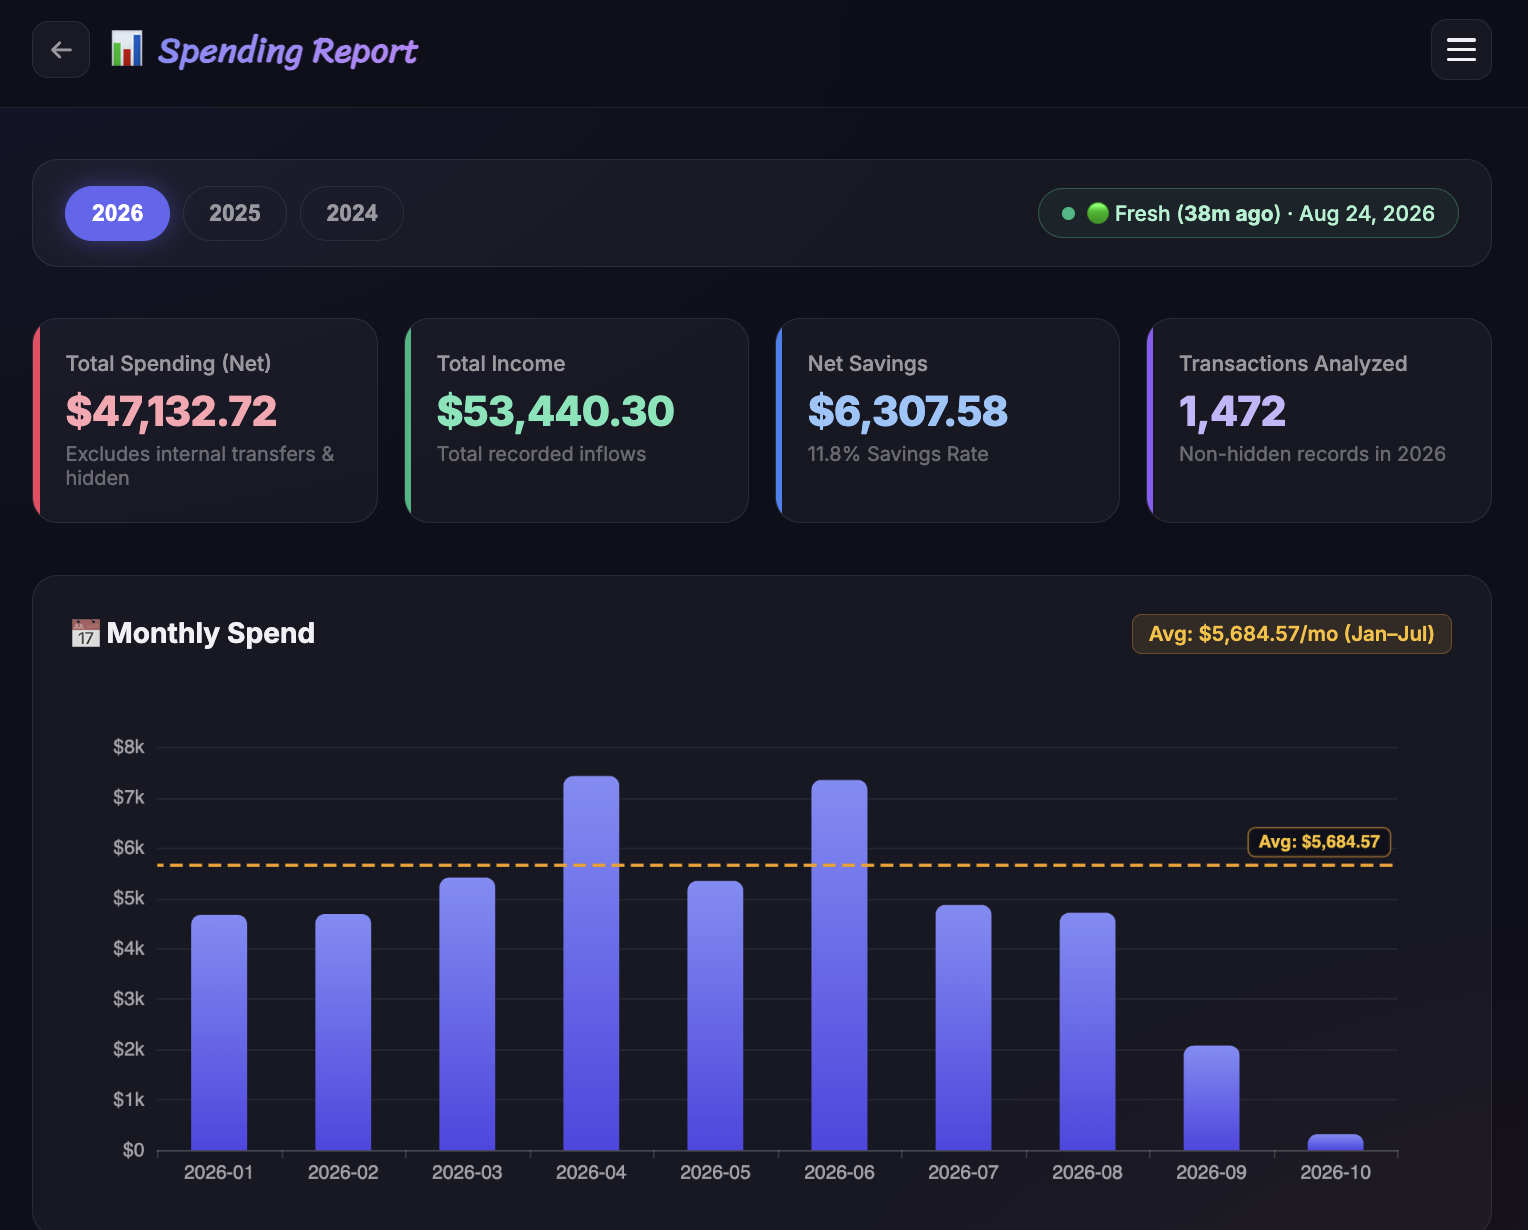This screenshot has width=1528, height=1230.
Task: Click the 2026-04 axis label
Action: (x=591, y=1172)
